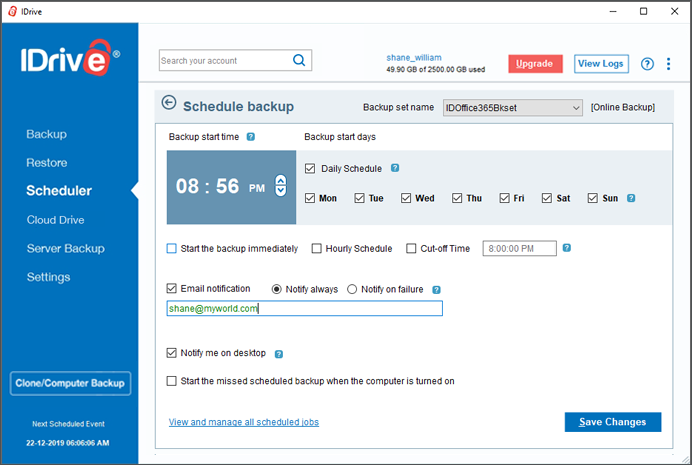Screen dimensions: 692x465
Task: Click help icon next to Backup start time
Action: click(251, 137)
